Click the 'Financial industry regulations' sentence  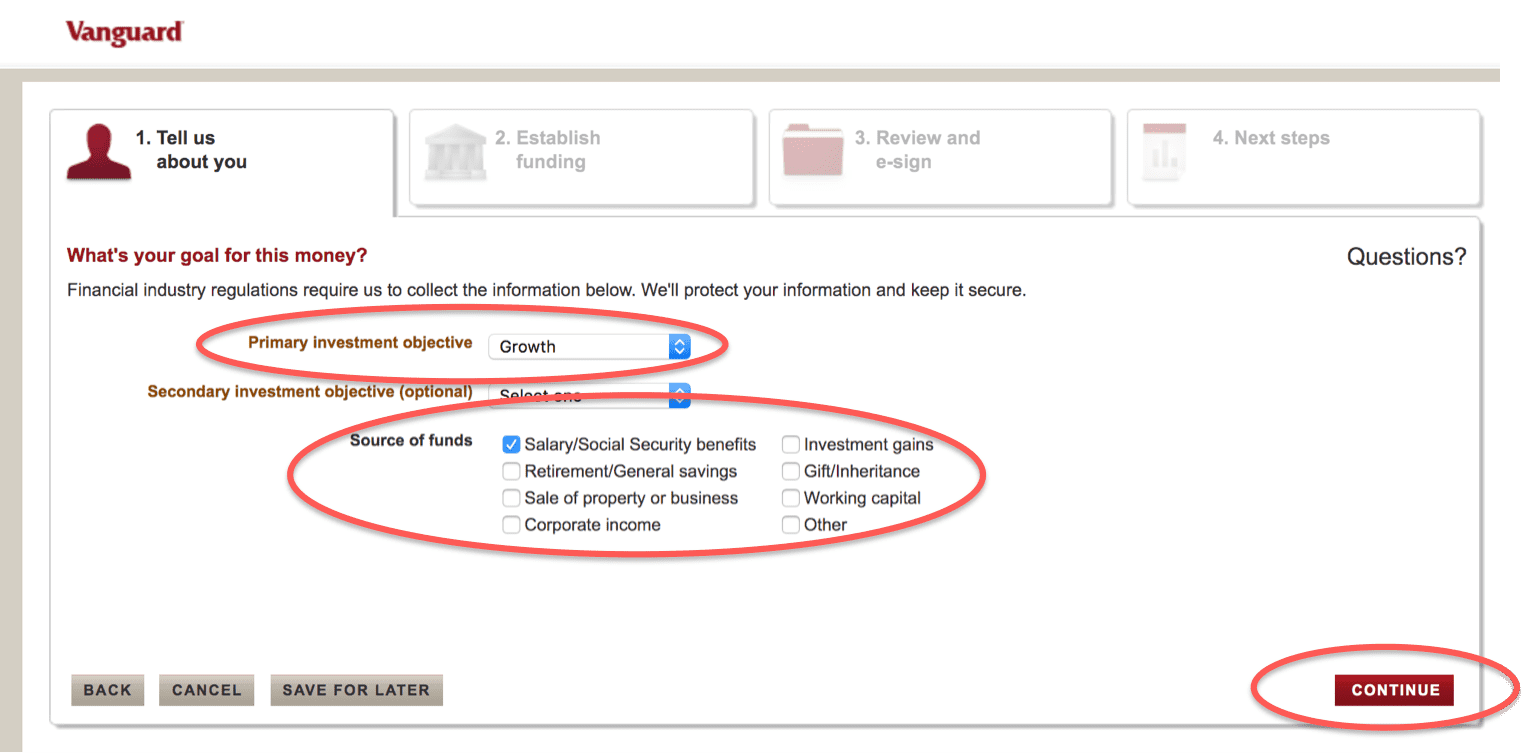click(546, 291)
